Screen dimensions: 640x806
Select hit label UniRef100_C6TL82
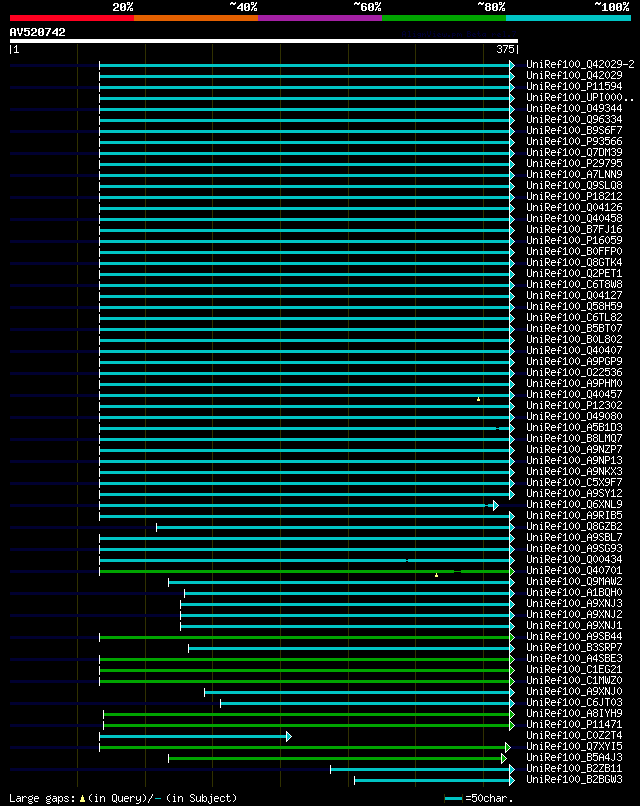coord(574,317)
